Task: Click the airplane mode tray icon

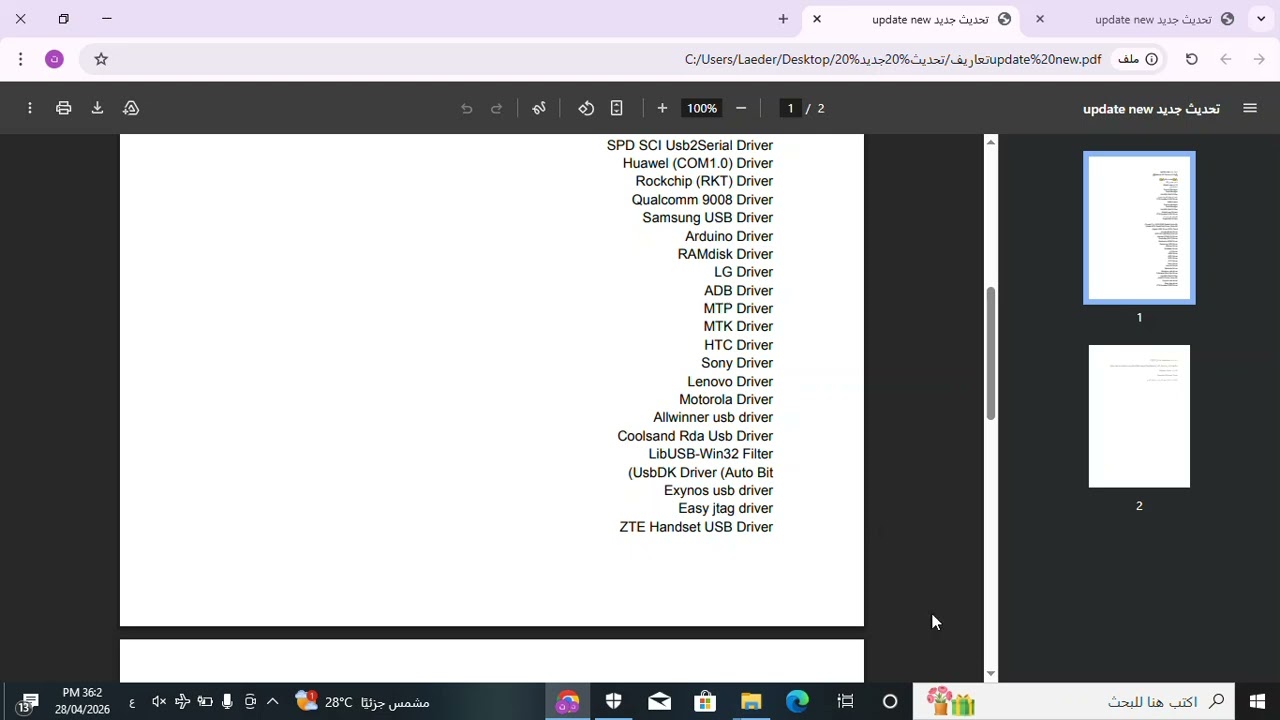Action: 182,702
